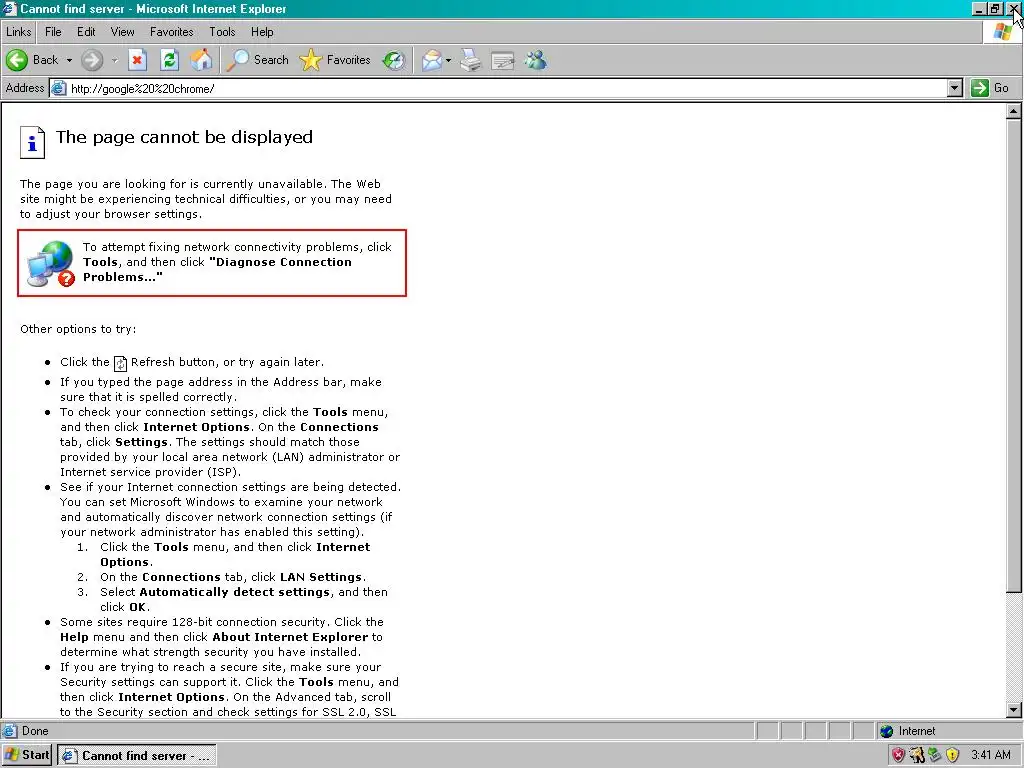Open the Messenger people icon
Viewport: 1024px width, 768px height.
536,60
